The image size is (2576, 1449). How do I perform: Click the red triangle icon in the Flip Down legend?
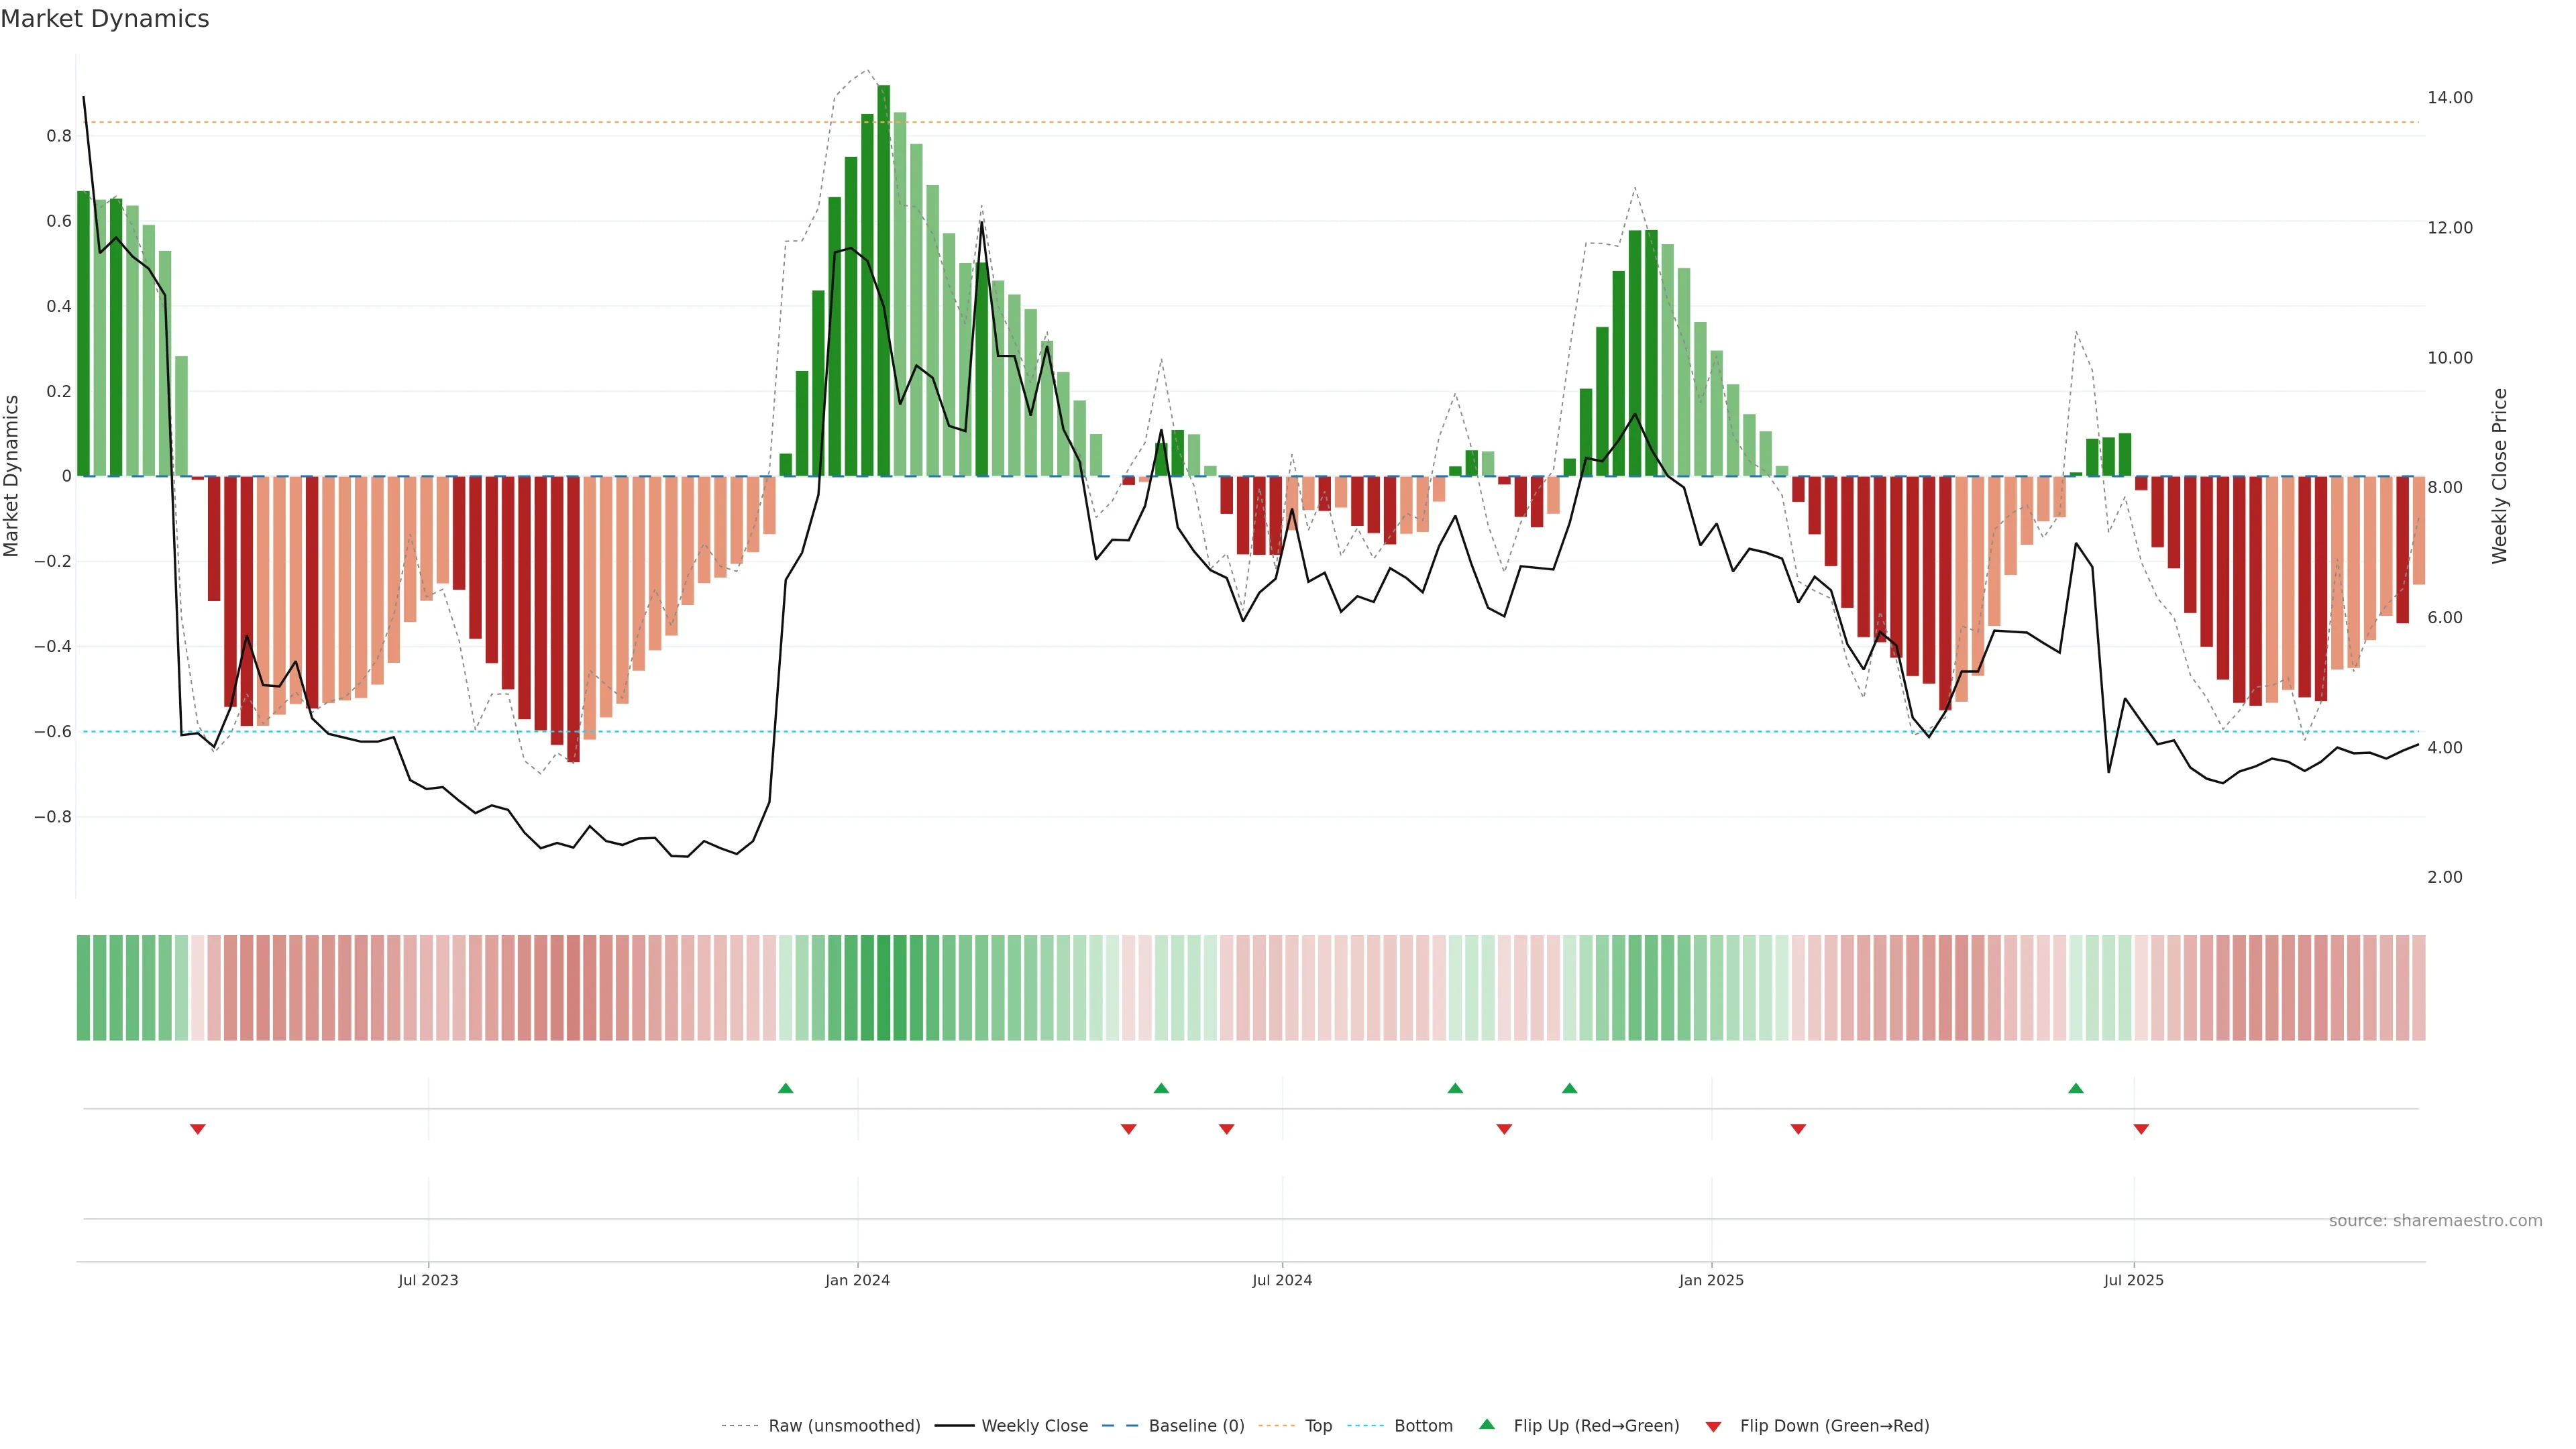1713,1427
